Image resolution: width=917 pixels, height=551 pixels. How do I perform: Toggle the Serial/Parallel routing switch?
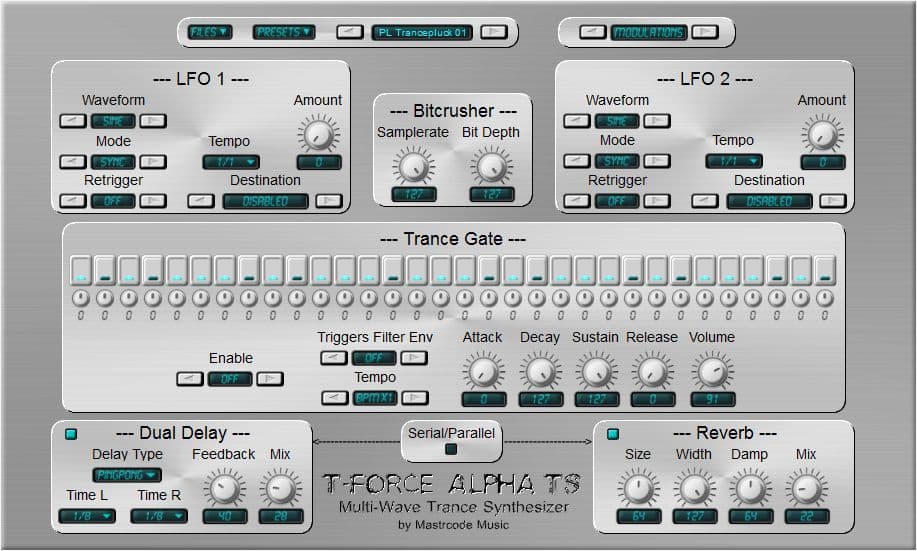(x=451, y=449)
